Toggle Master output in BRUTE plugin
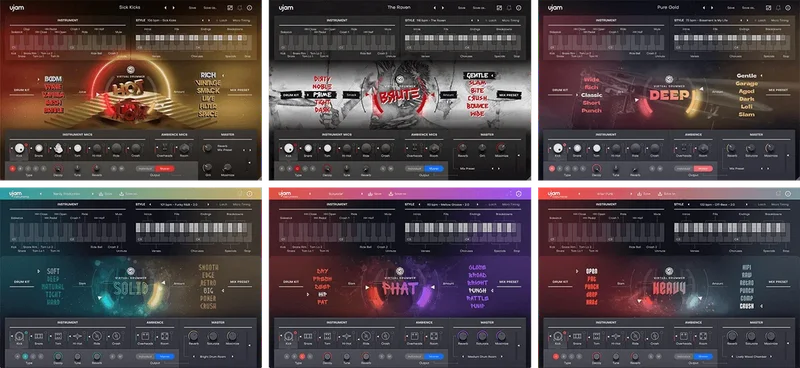 click(435, 168)
